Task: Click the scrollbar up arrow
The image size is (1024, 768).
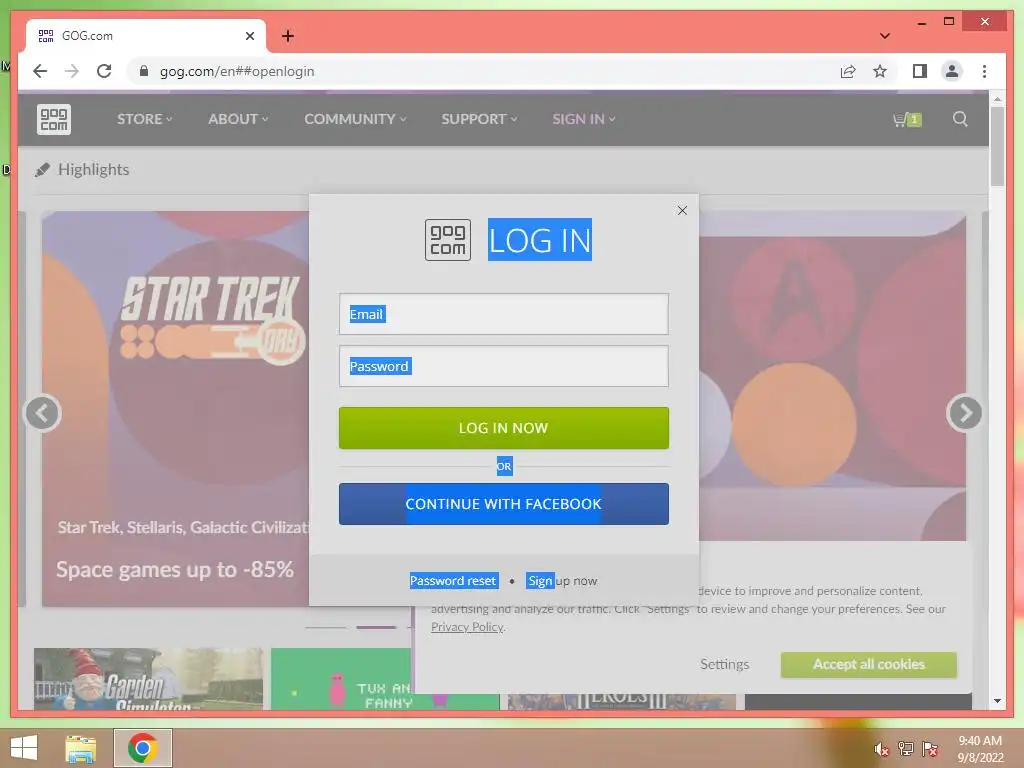Action: [x=997, y=99]
